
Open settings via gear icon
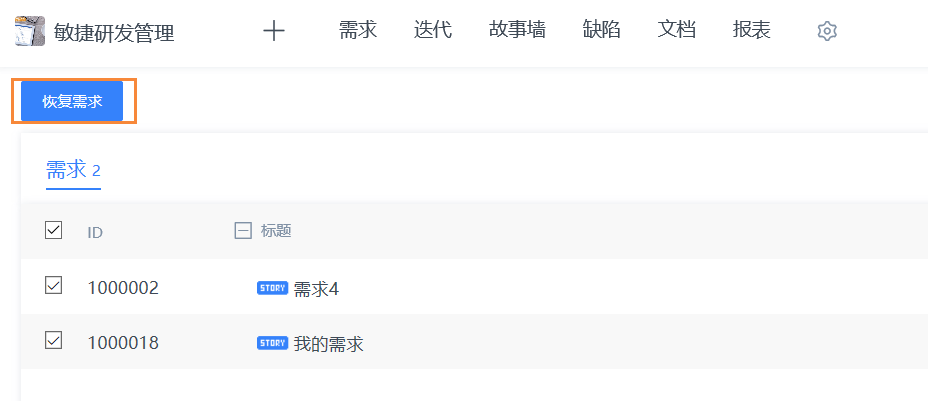pos(827,31)
